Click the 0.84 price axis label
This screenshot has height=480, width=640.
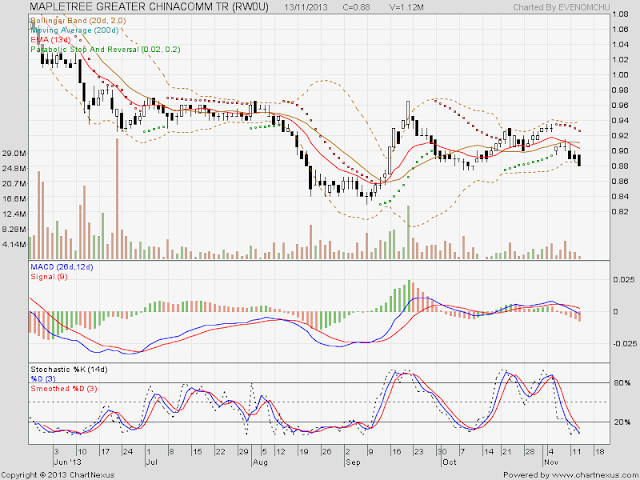(620, 196)
